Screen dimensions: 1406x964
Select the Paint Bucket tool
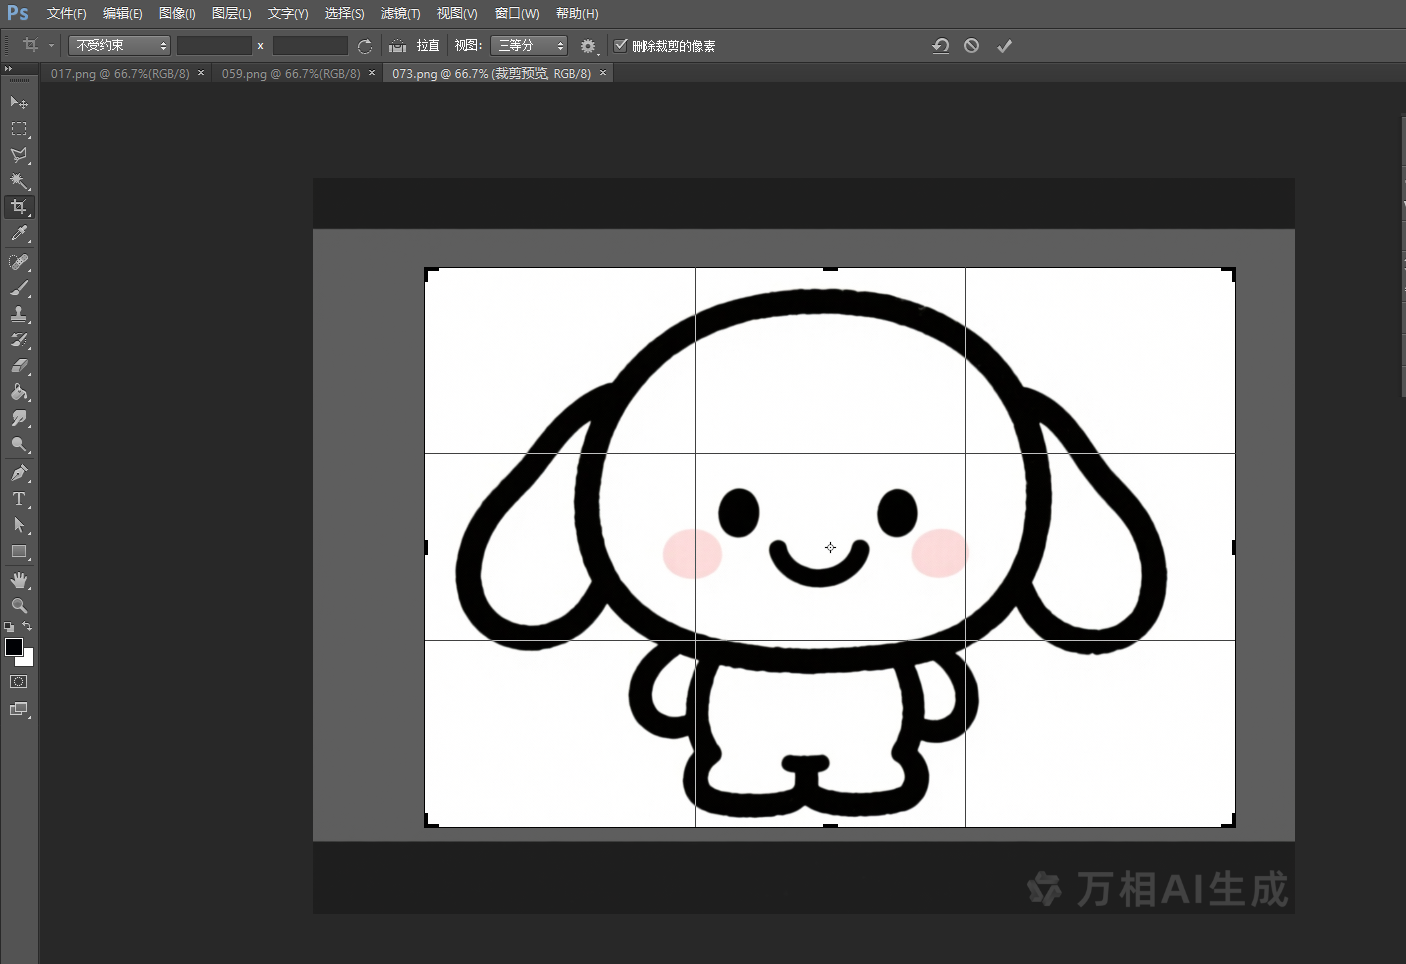19,392
